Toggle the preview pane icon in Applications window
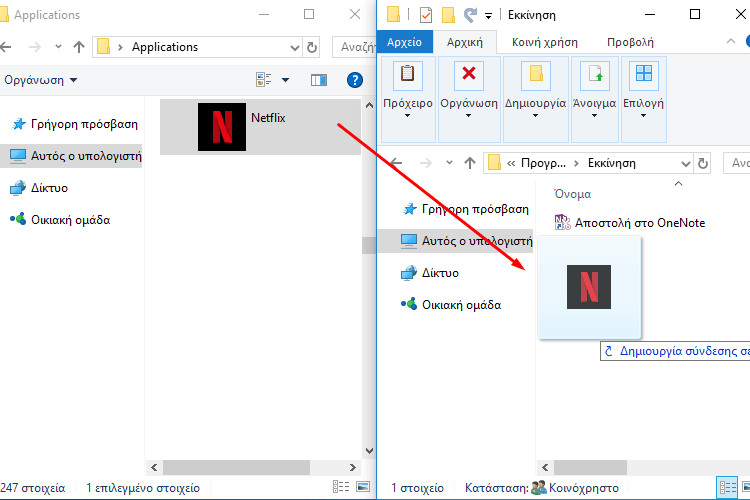 319,80
